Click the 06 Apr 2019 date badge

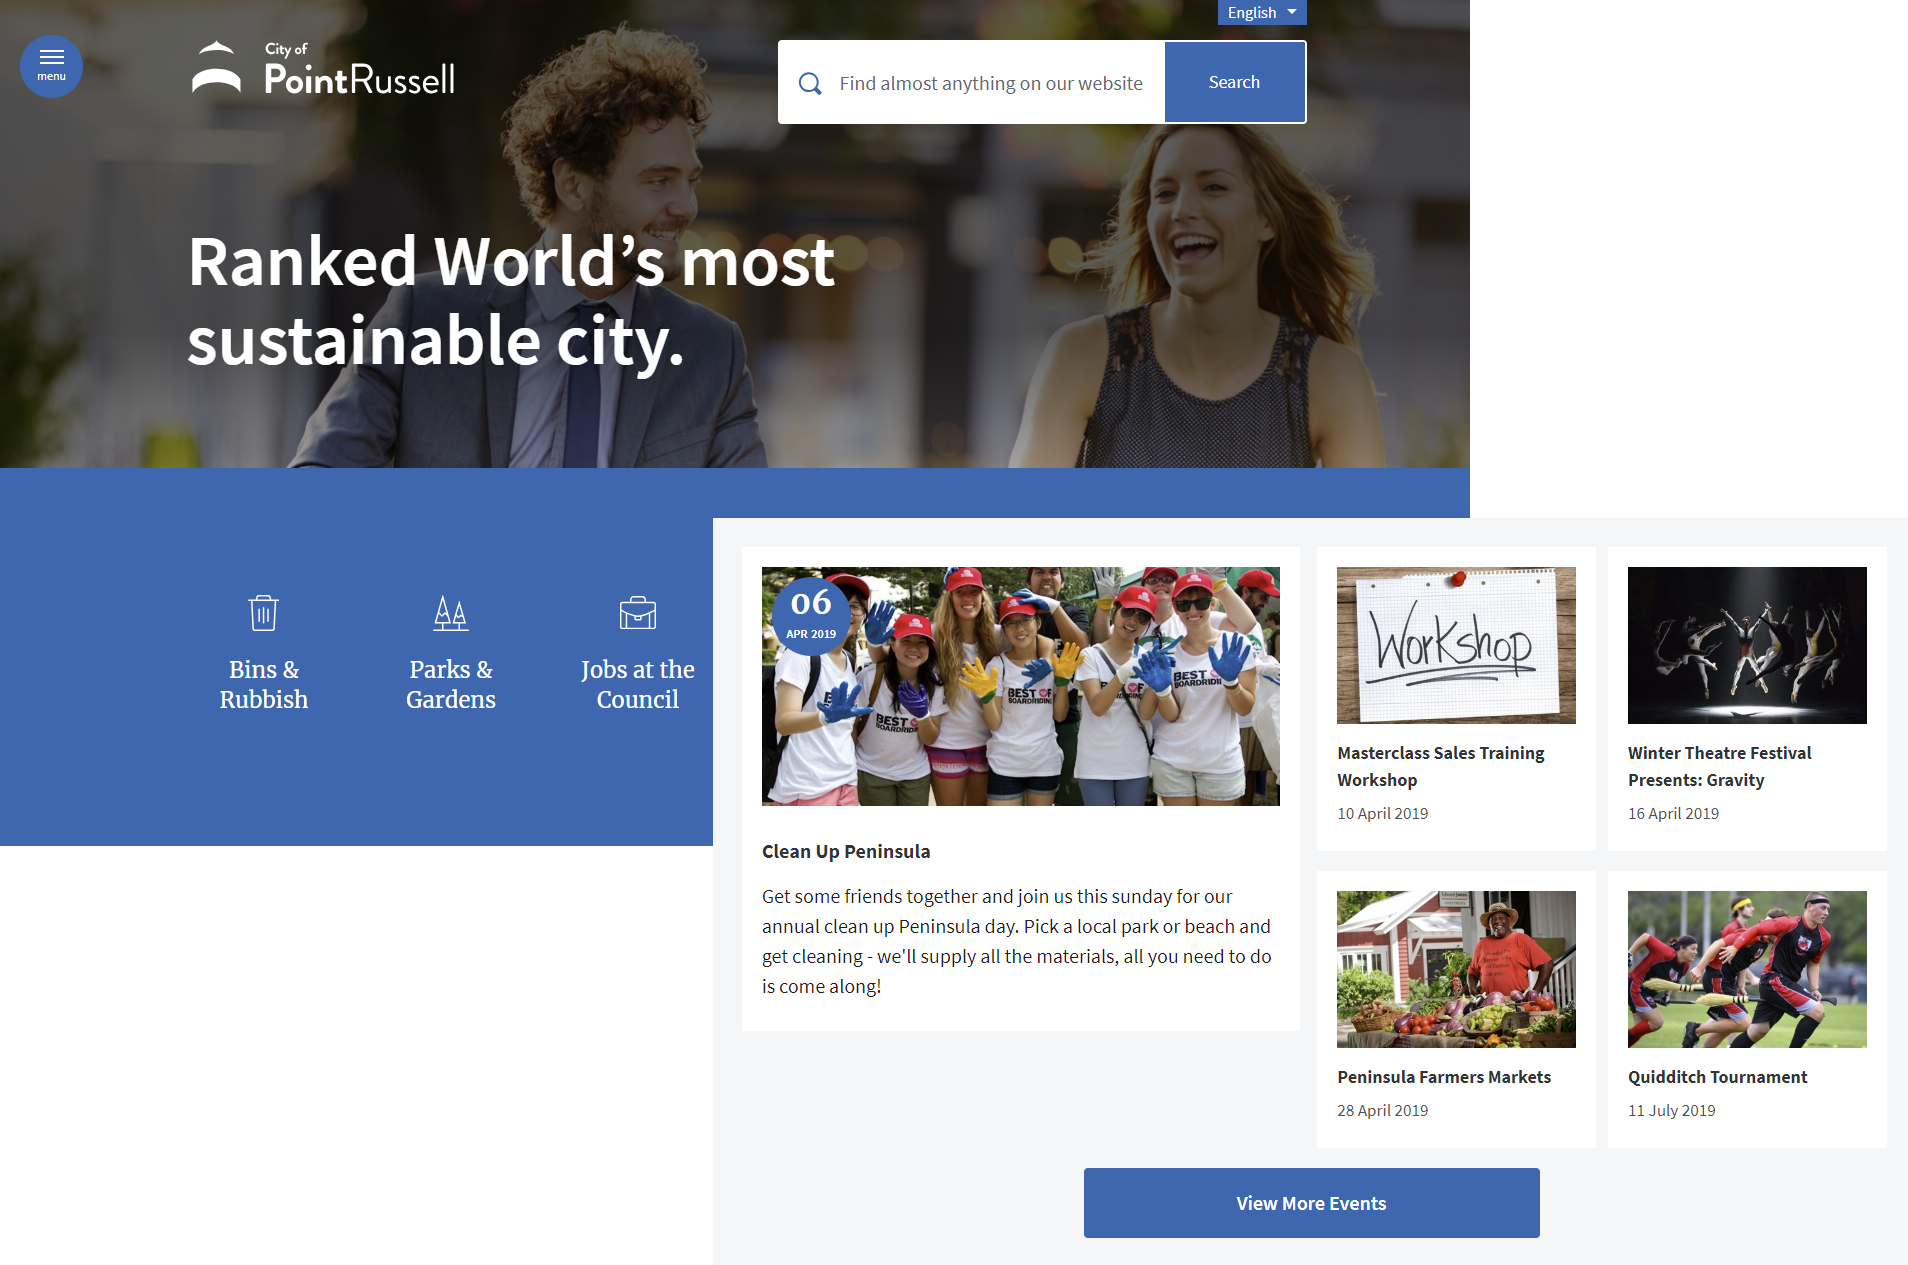coord(811,615)
